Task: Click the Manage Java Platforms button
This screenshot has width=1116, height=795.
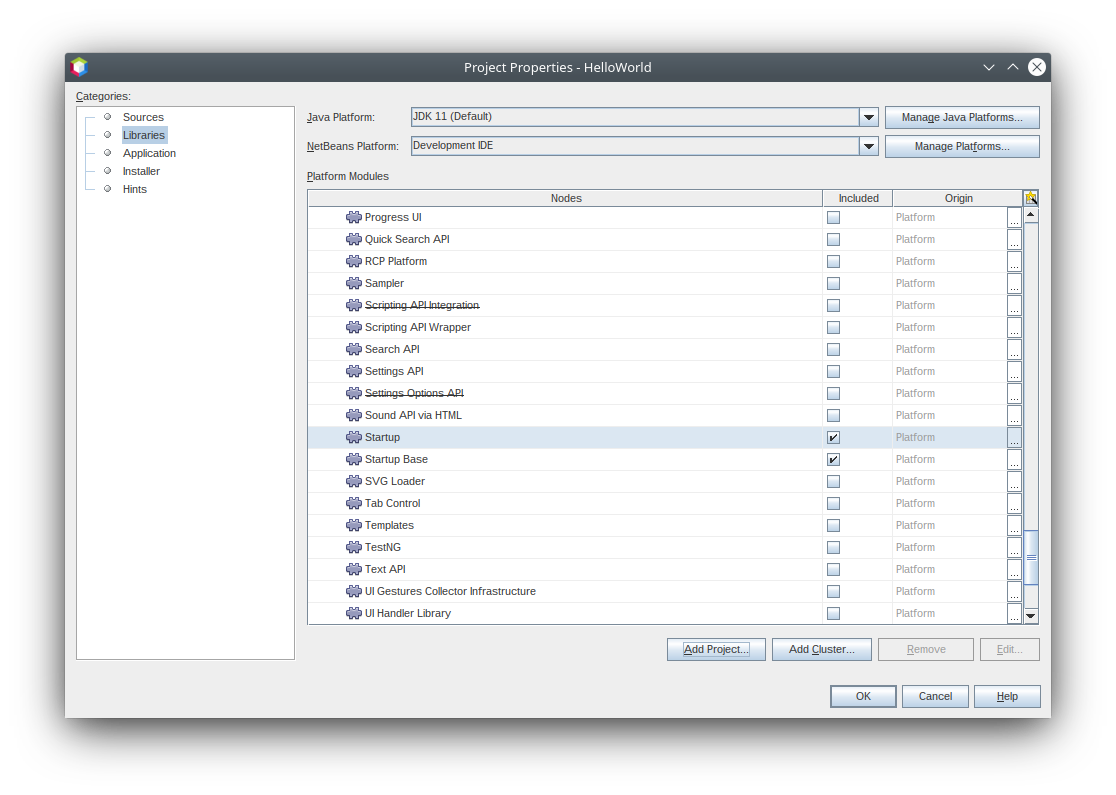Action: (961, 118)
